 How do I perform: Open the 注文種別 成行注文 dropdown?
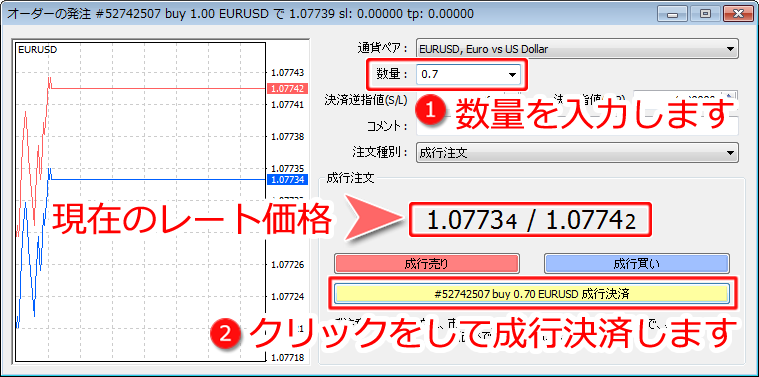coord(577,152)
